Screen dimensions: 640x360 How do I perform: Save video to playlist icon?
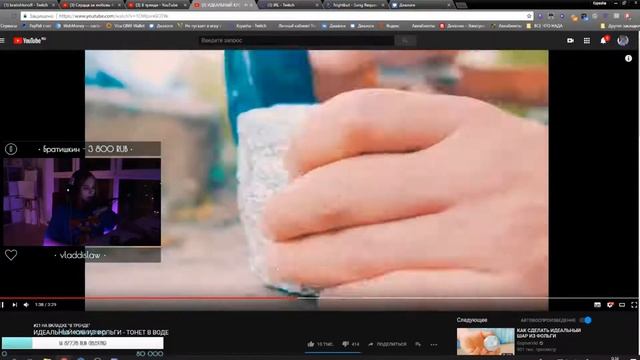(418, 344)
